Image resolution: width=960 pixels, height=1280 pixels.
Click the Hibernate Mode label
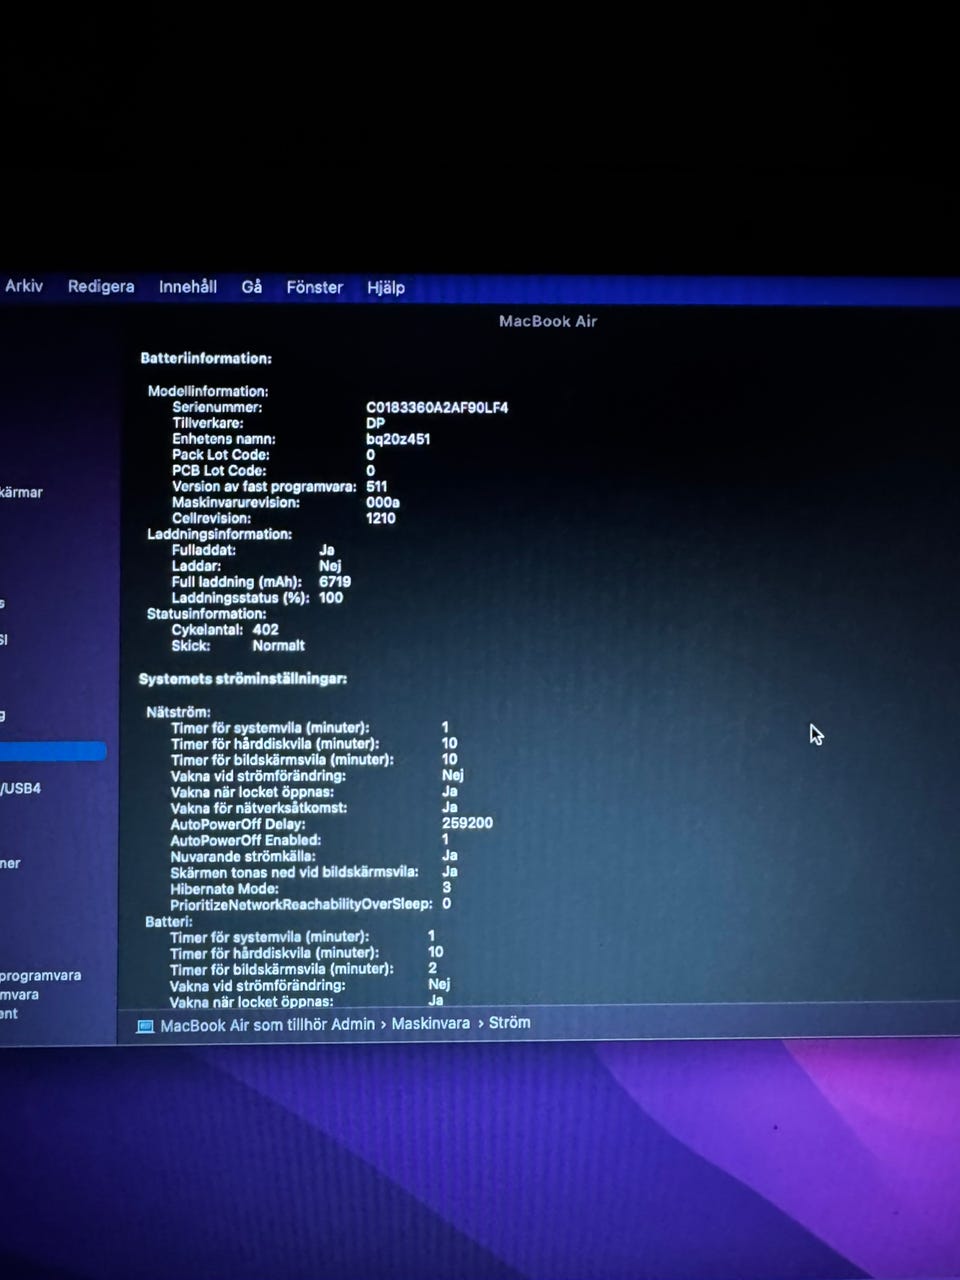(x=224, y=888)
